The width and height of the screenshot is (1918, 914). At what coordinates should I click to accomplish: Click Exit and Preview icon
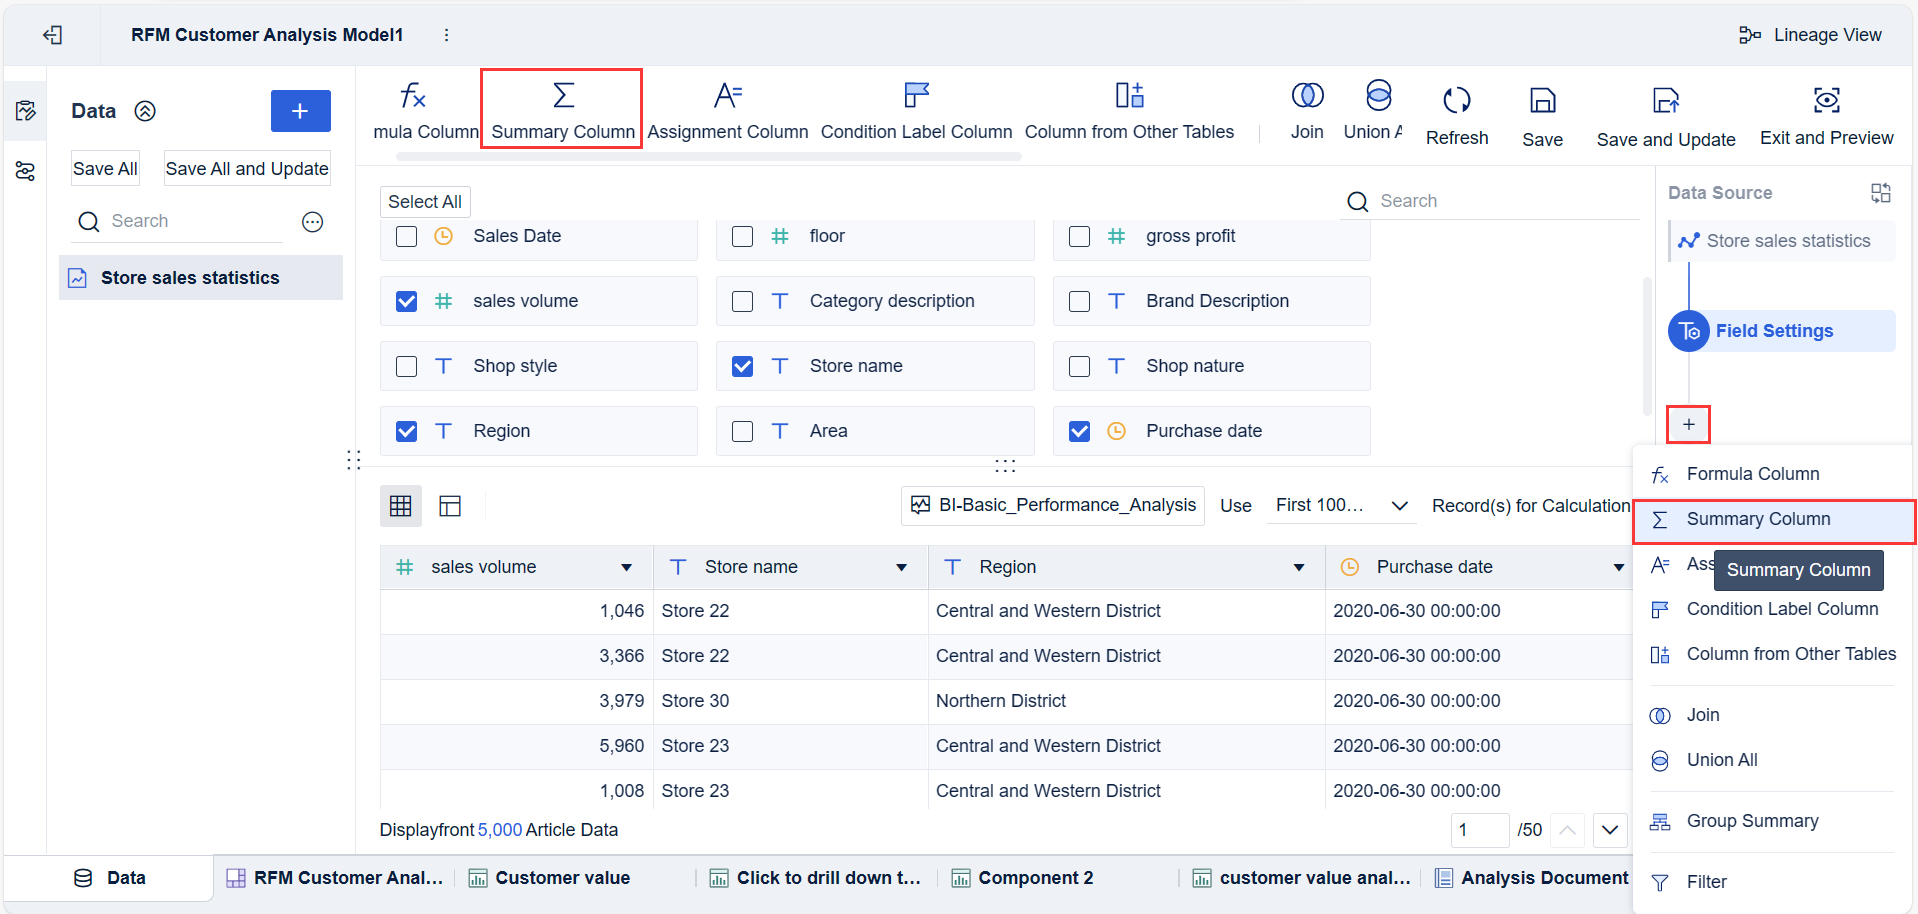click(1827, 100)
